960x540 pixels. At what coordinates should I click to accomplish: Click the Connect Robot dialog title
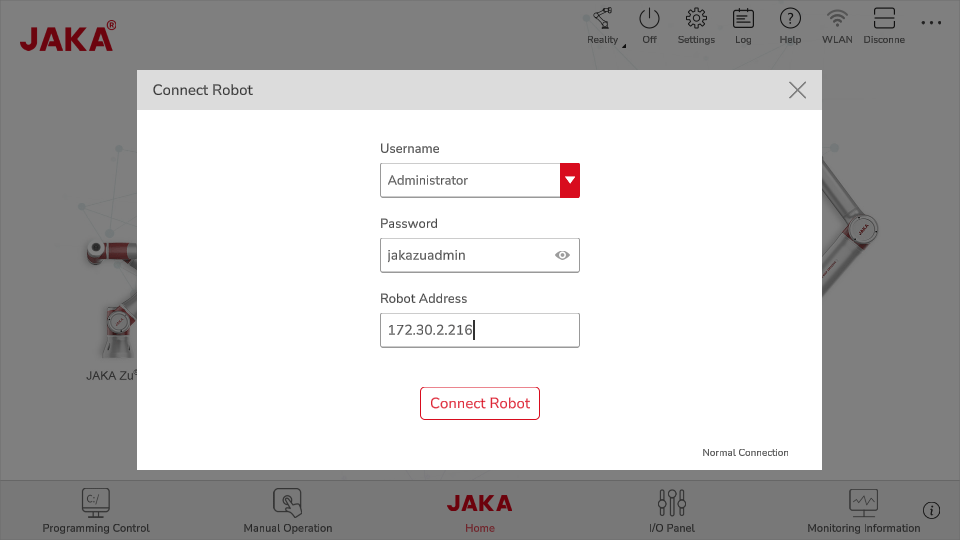203,90
